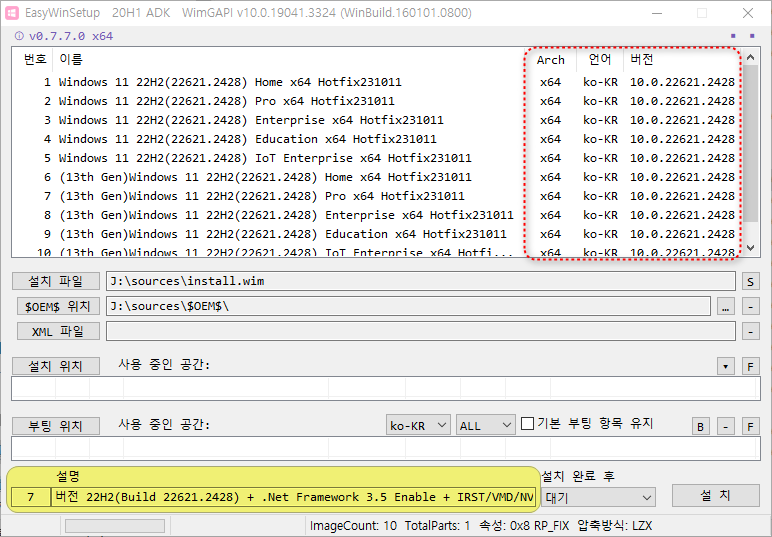Image resolution: width=772 pixels, height=537 pixels.
Task: Sort by the Arch column header
Action: tap(550, 60)
